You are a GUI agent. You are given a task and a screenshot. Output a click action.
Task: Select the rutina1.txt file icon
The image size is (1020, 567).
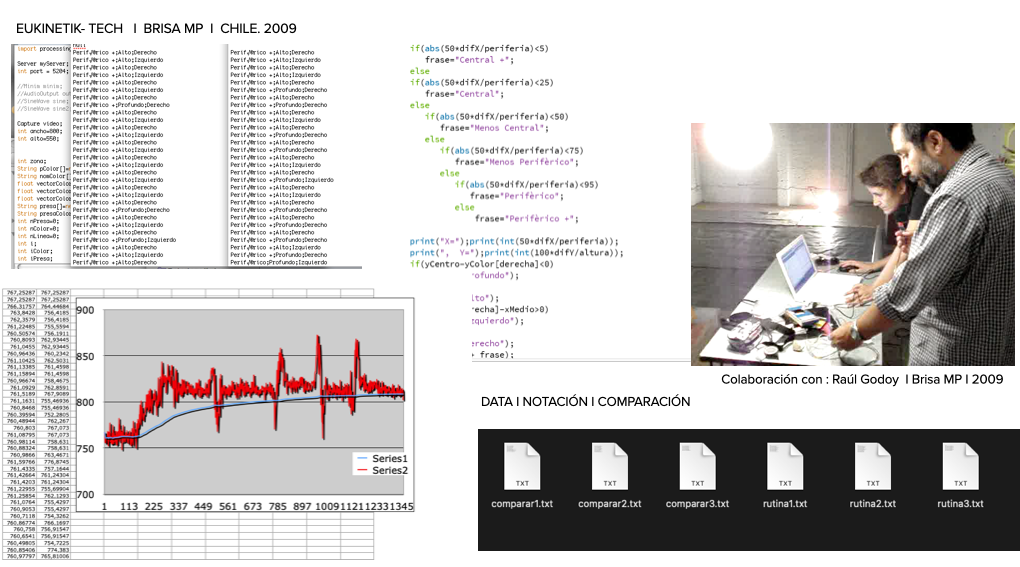click(x=785, y=465)
